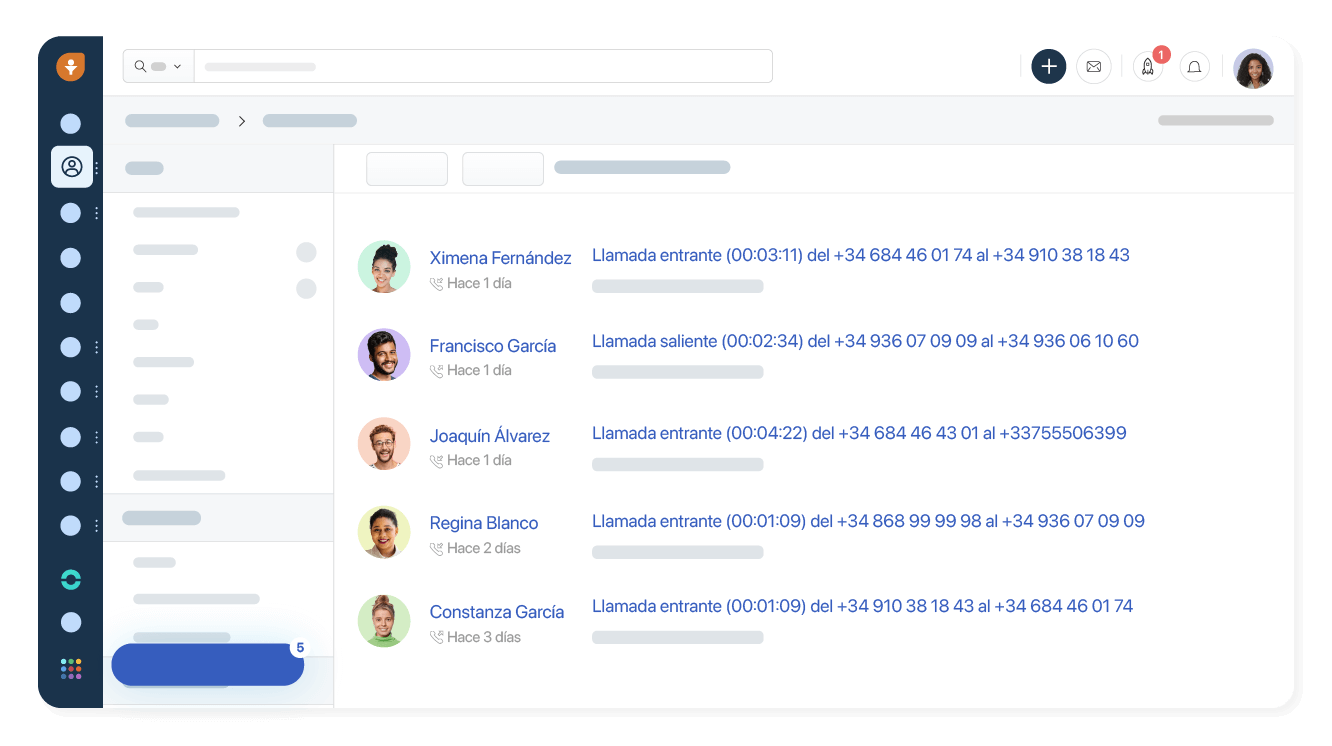Viewport: 1332px width, 746px height.
Task: Click the phone icon under Ximena Fernández
Action: coord(437,283)
